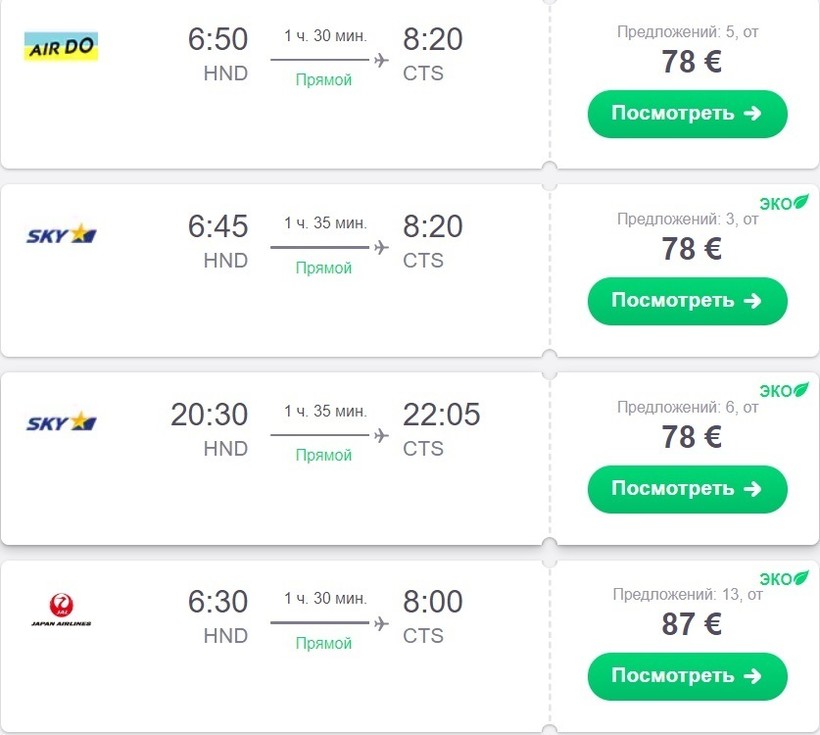The image size is (820, 735).
Task: Click the 6:50 departure time
Action: (x=218, y=40)
